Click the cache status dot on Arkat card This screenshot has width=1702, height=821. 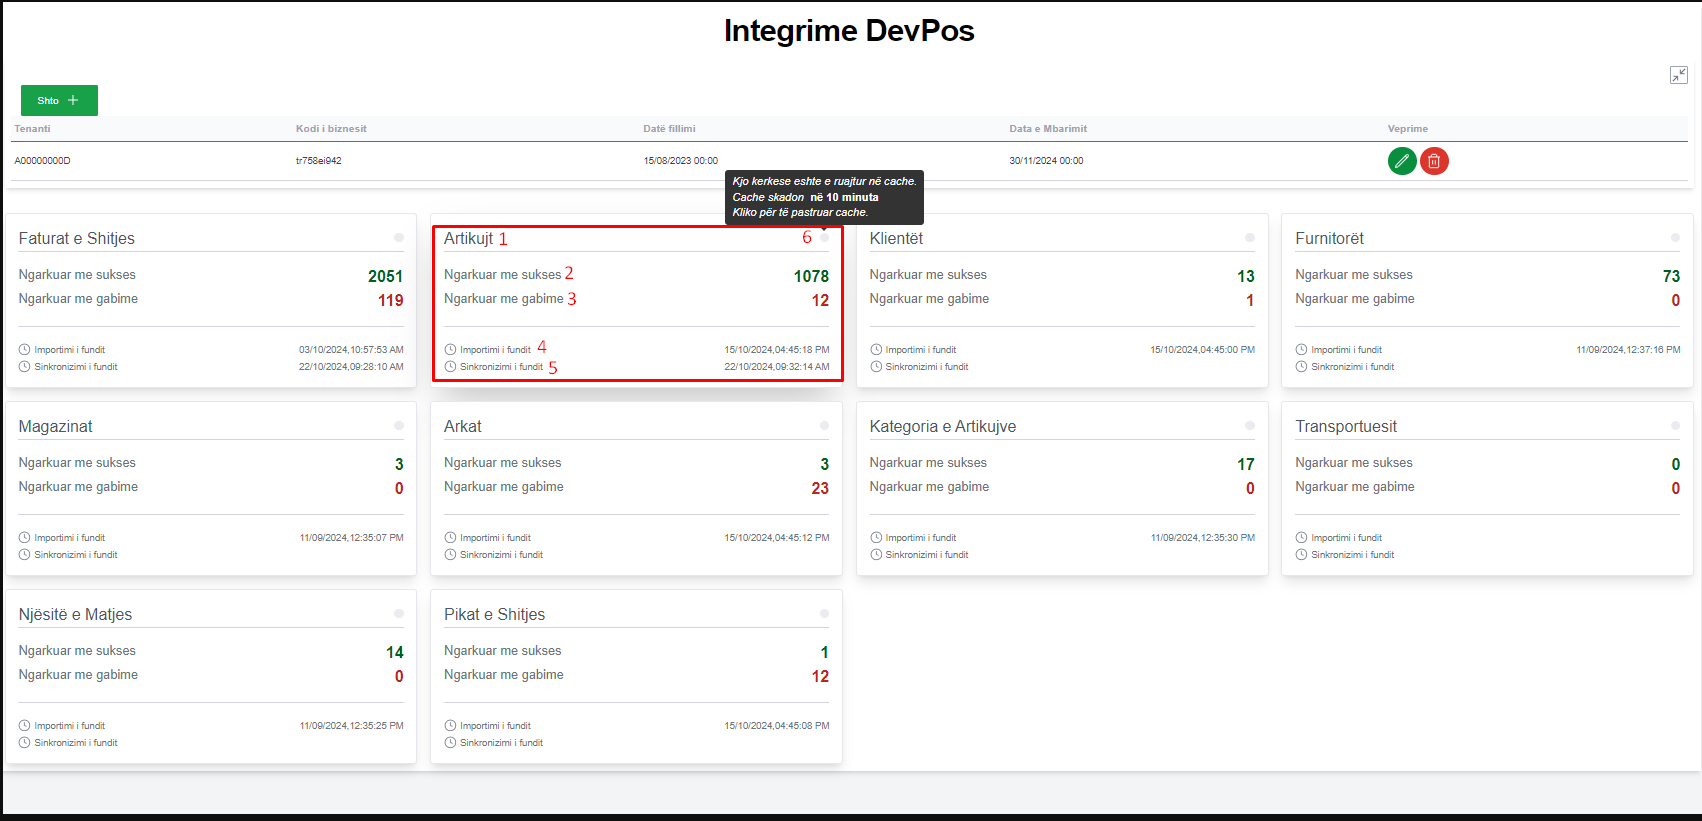(824, 426)
